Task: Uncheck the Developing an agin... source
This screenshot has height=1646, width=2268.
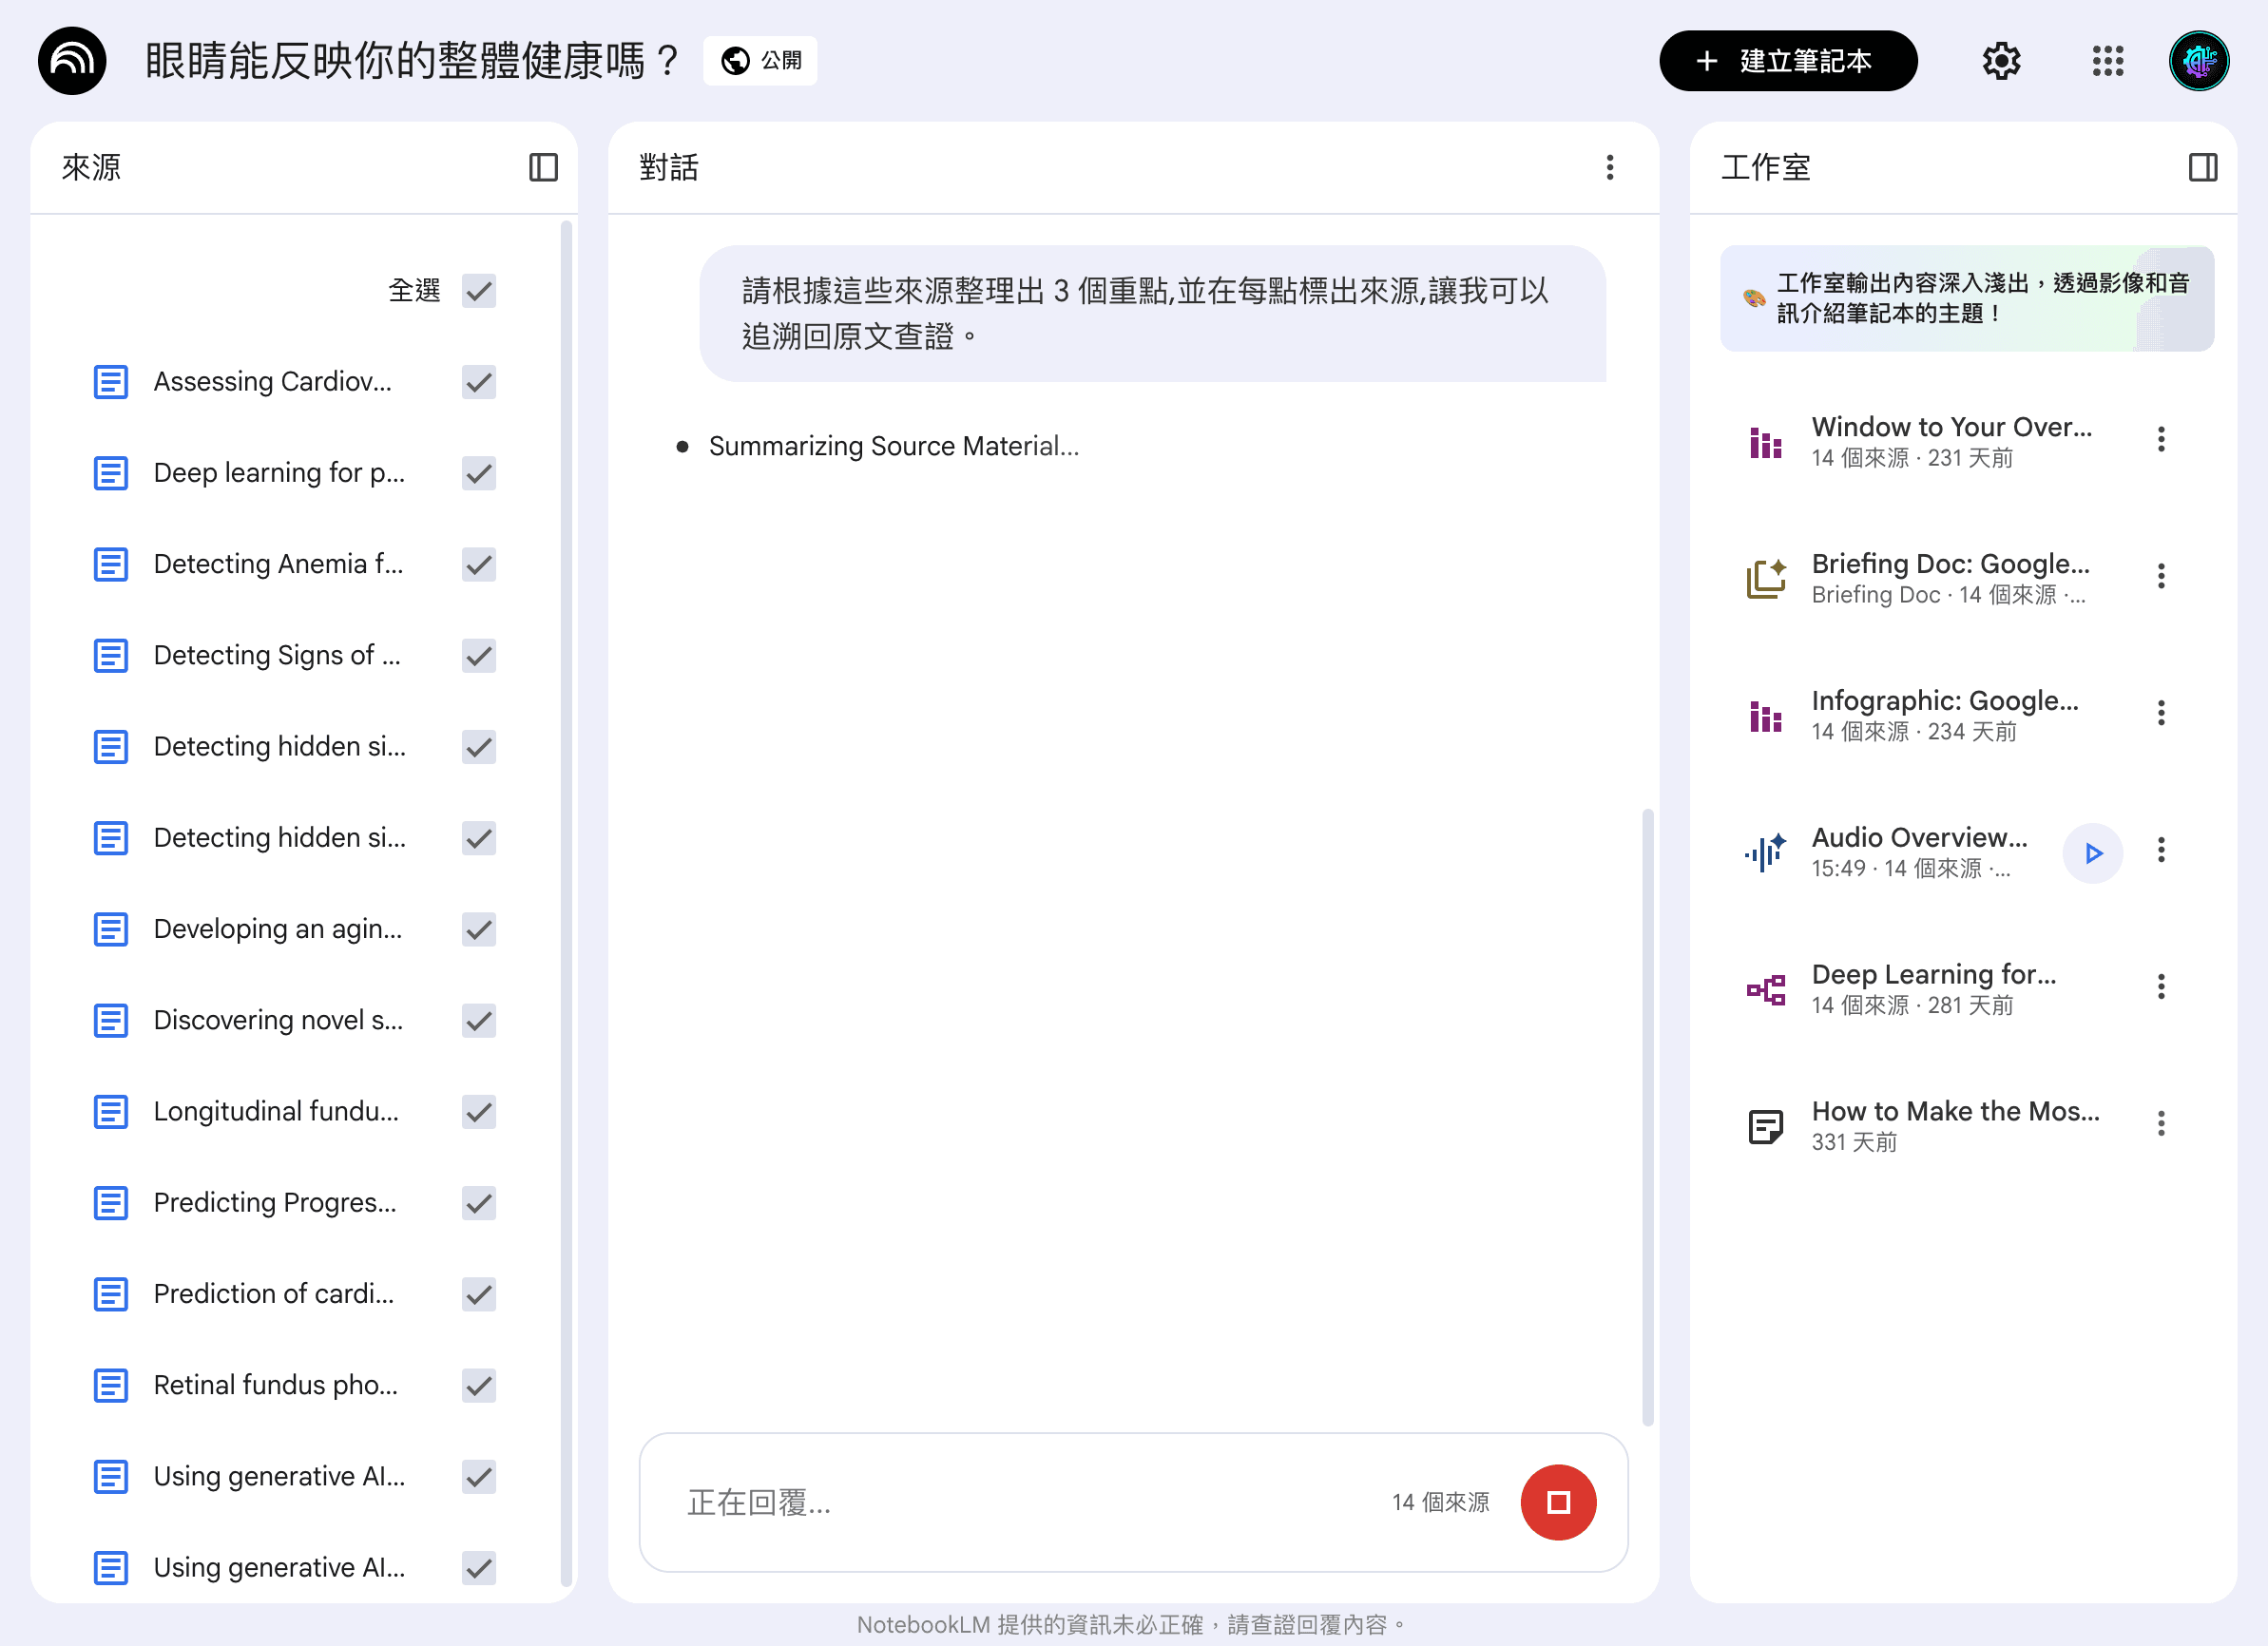Action: 479,929
